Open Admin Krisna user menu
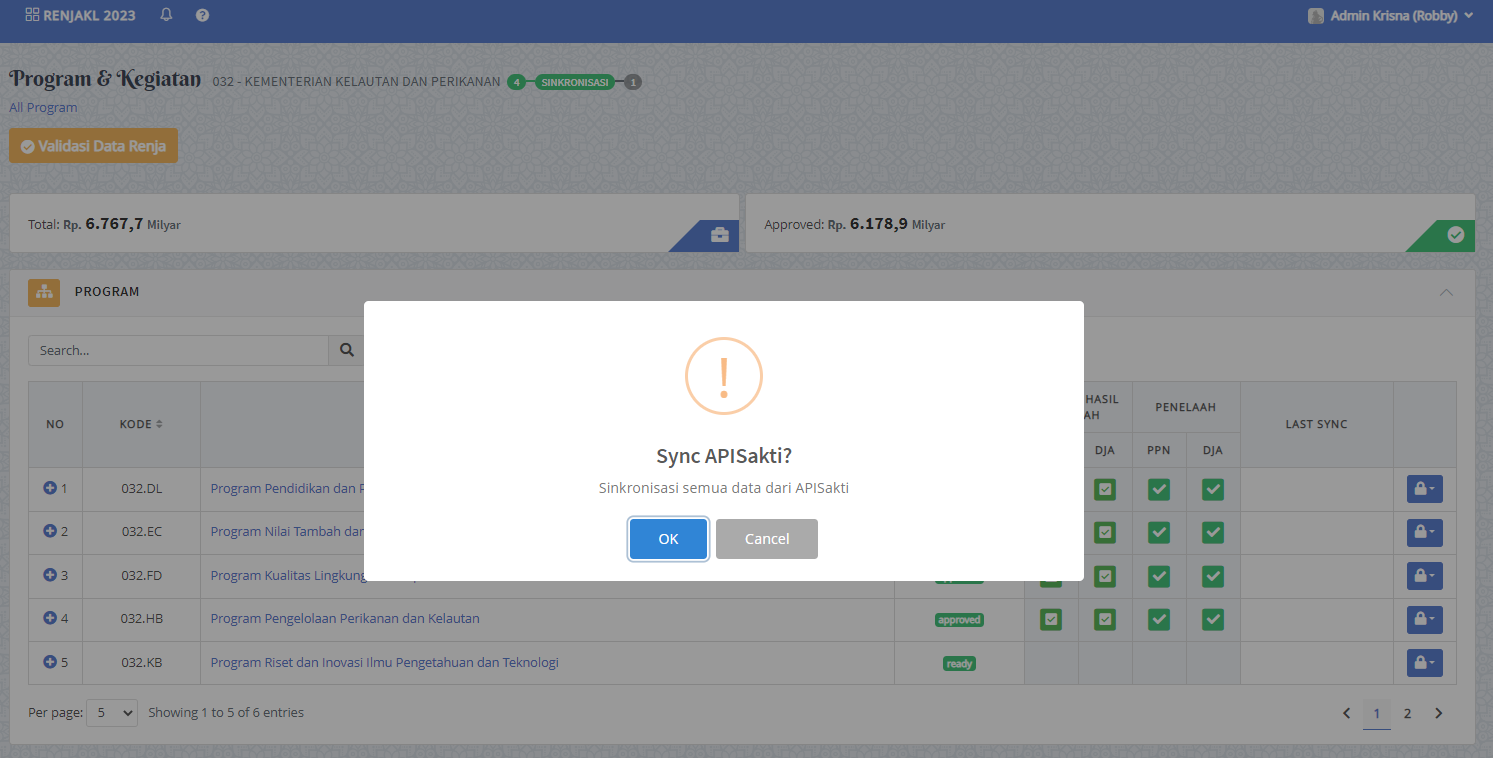Screen dimensions: 1493x758 click(1391, 16)
